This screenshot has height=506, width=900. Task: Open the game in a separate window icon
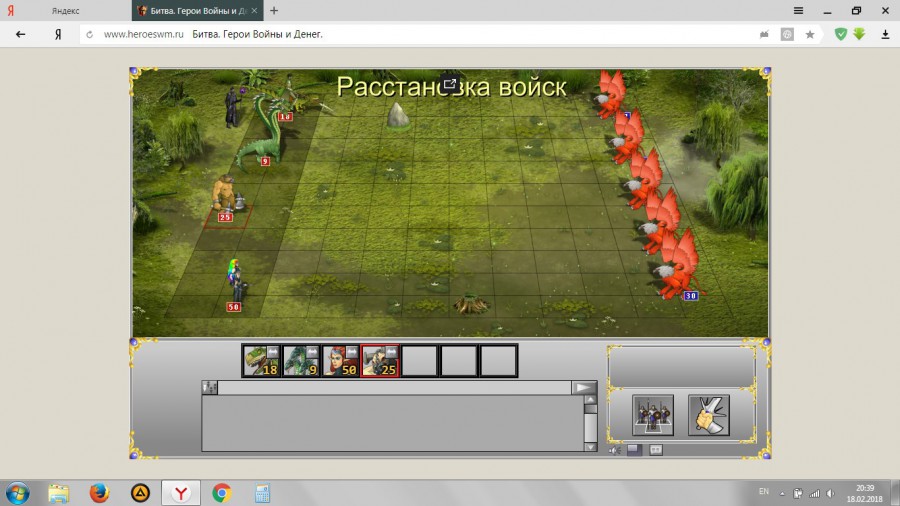click(x=449, y=84)
